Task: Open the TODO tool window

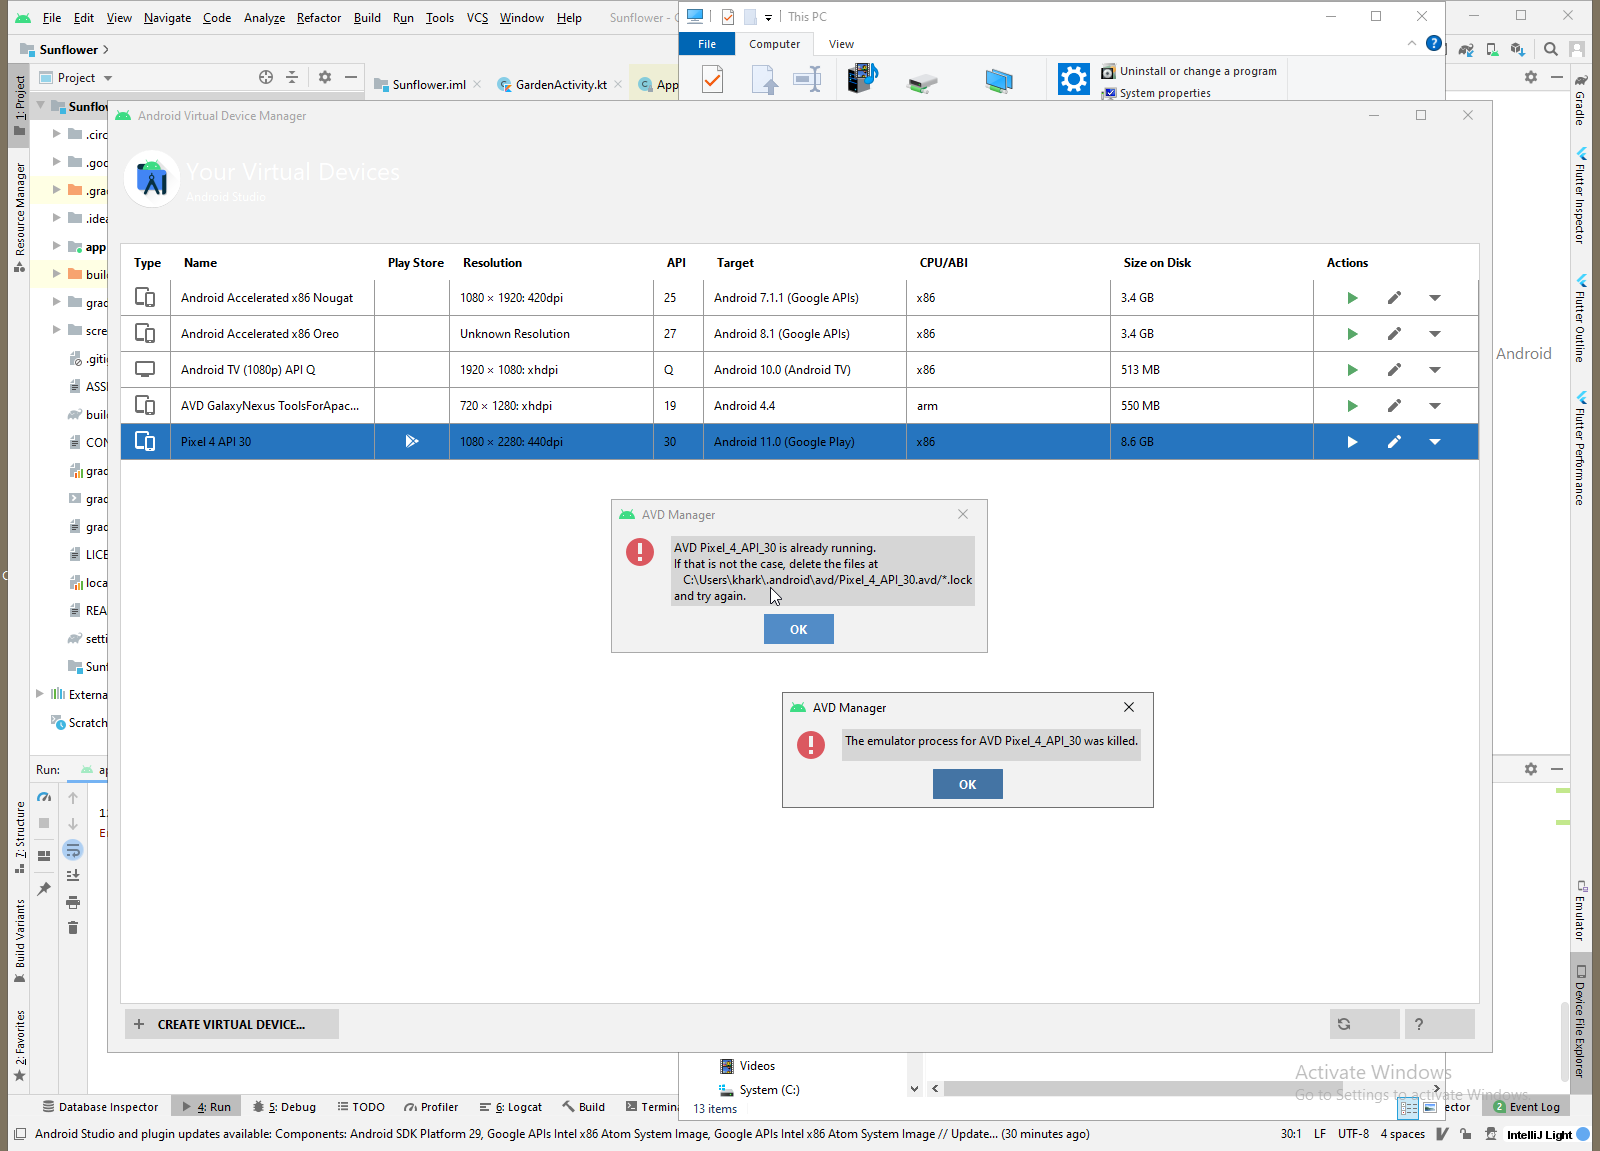Action: (361, 1107)
